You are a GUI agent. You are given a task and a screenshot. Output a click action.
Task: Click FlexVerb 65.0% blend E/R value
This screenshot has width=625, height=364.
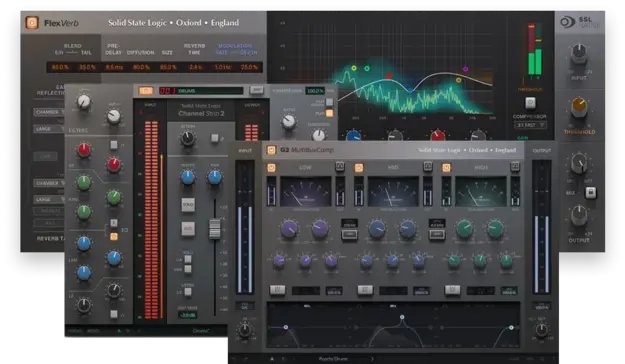(x=60, y=67)
